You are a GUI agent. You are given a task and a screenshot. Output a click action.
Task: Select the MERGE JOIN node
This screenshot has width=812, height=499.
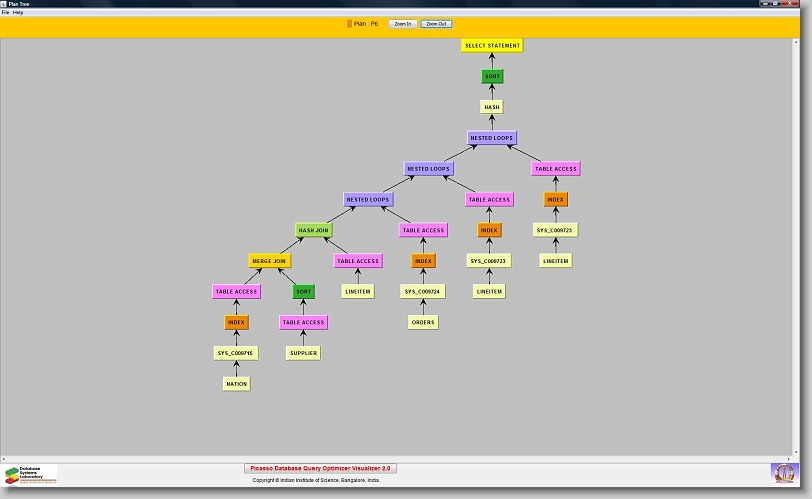(269, 261)
